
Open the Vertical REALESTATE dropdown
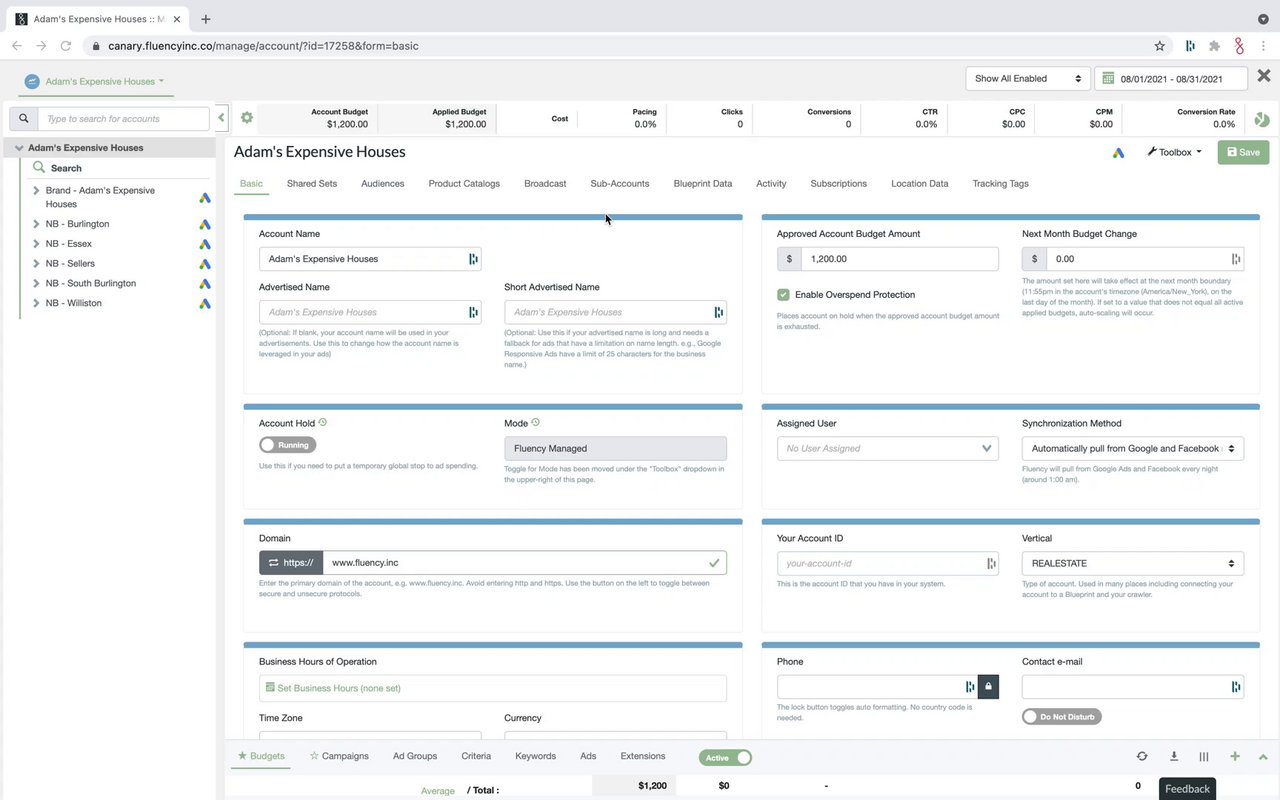[1133, 563]
